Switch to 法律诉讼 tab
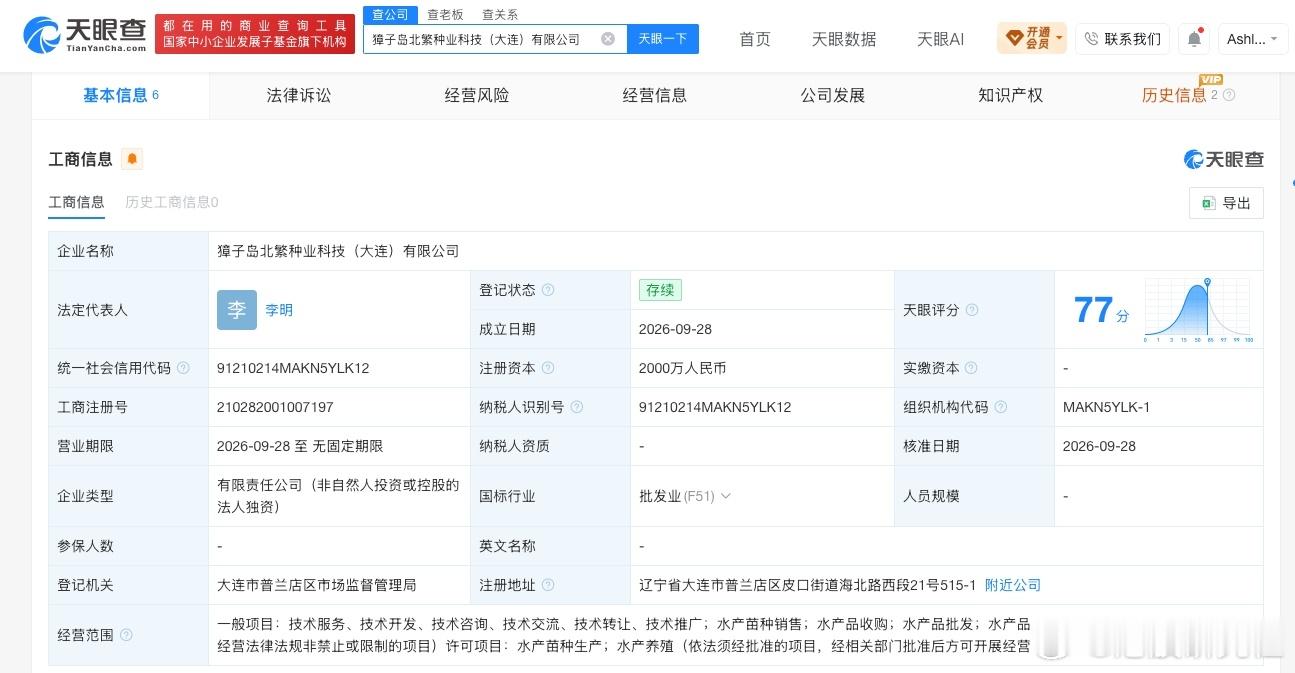Screen dimensions: 1295x673 point(298,95)
